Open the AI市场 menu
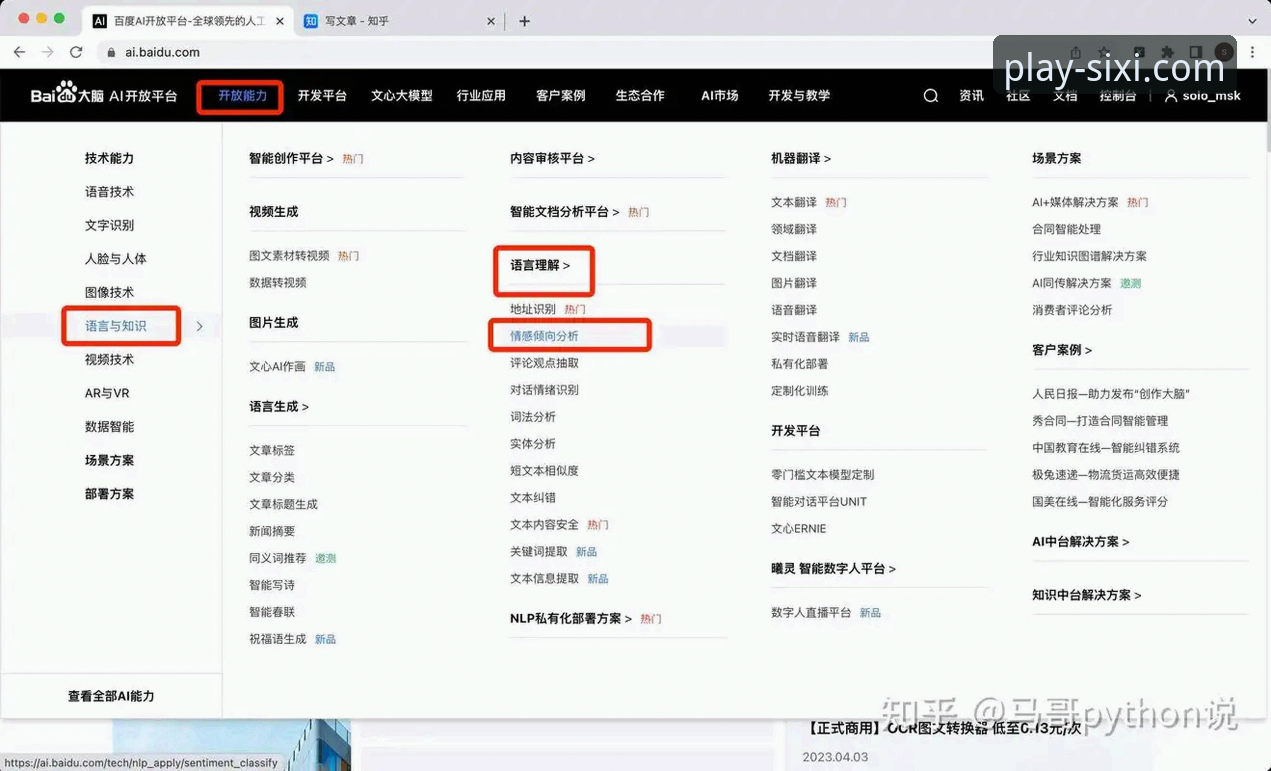Viewport: 1271px width, 771px height. (x=720, y=96)
